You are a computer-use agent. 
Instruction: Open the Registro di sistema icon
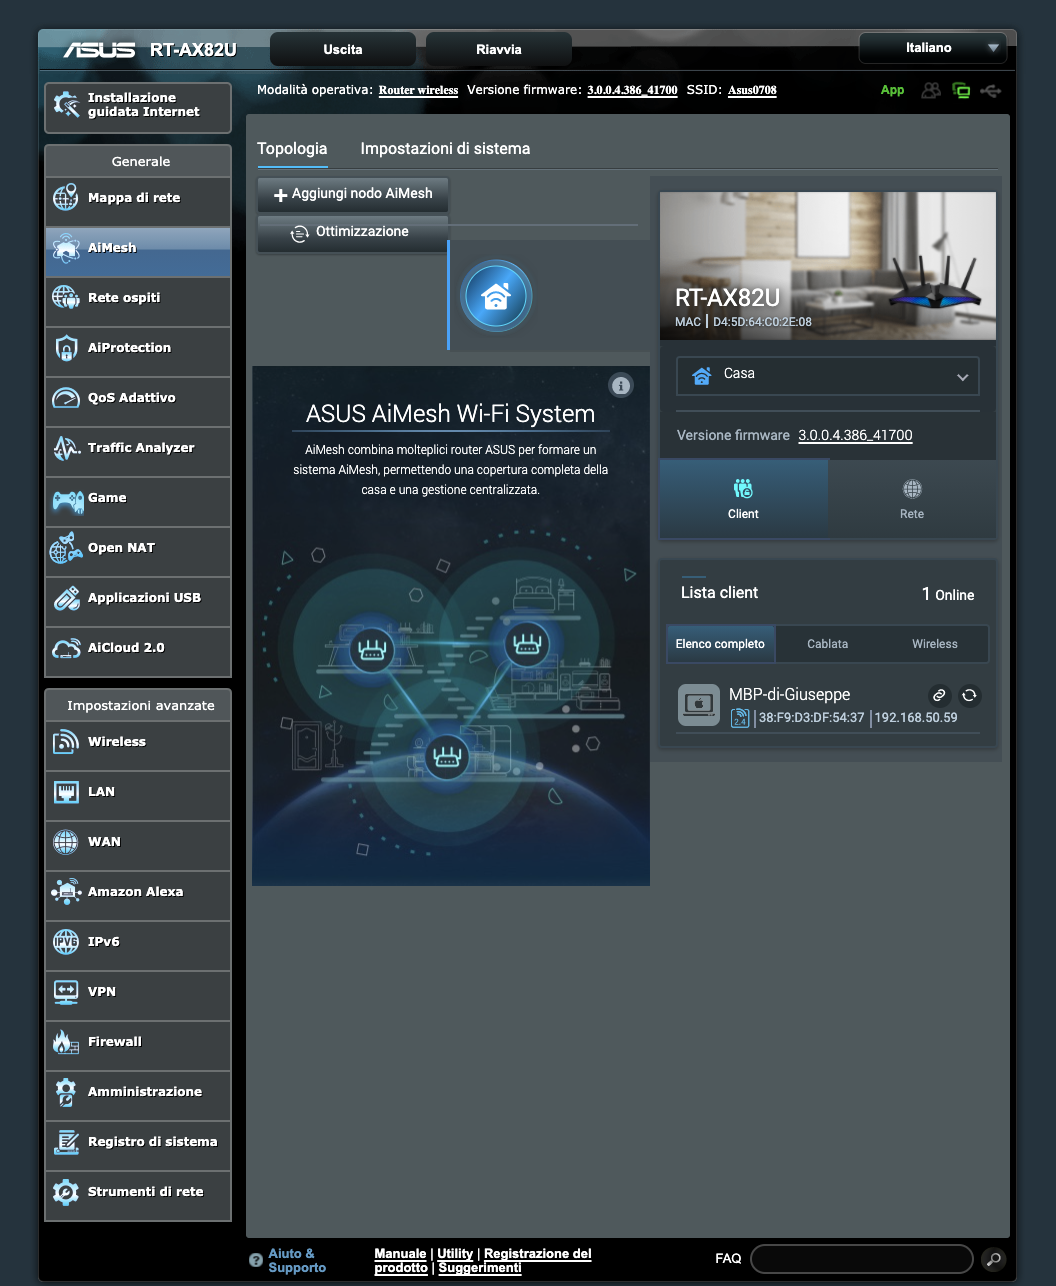click(66, 1141)
